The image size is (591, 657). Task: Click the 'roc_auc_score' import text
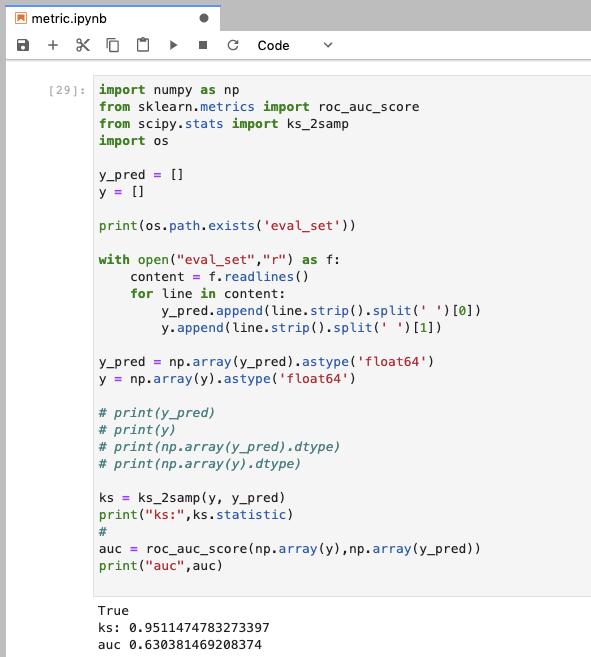click(x=368, y=107)
